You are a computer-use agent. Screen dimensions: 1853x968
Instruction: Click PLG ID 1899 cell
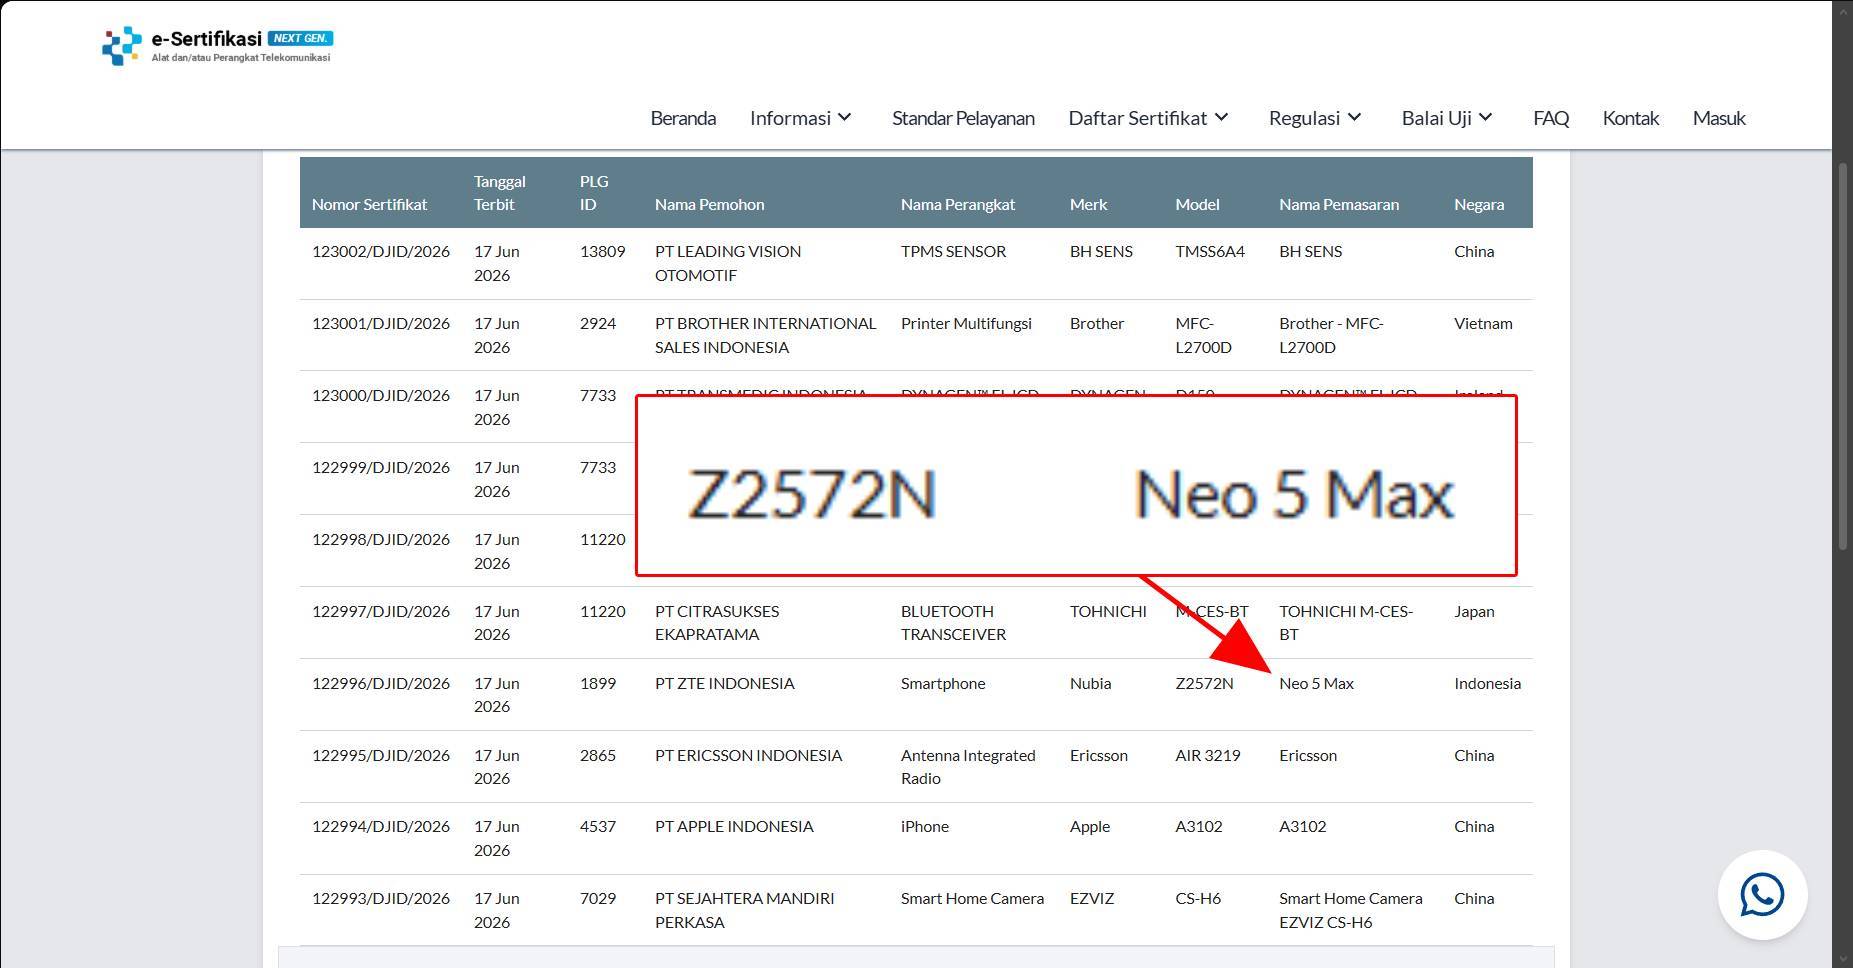(598, 683)
